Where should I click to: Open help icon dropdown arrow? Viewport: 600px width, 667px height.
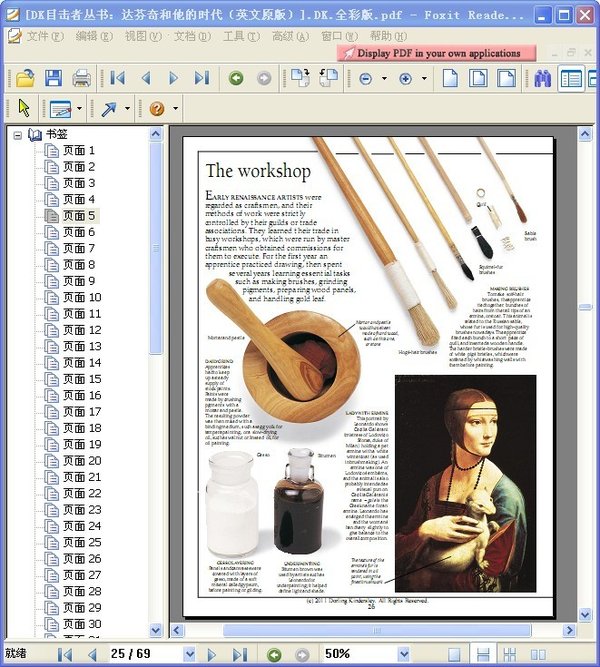tap(175, 109)
